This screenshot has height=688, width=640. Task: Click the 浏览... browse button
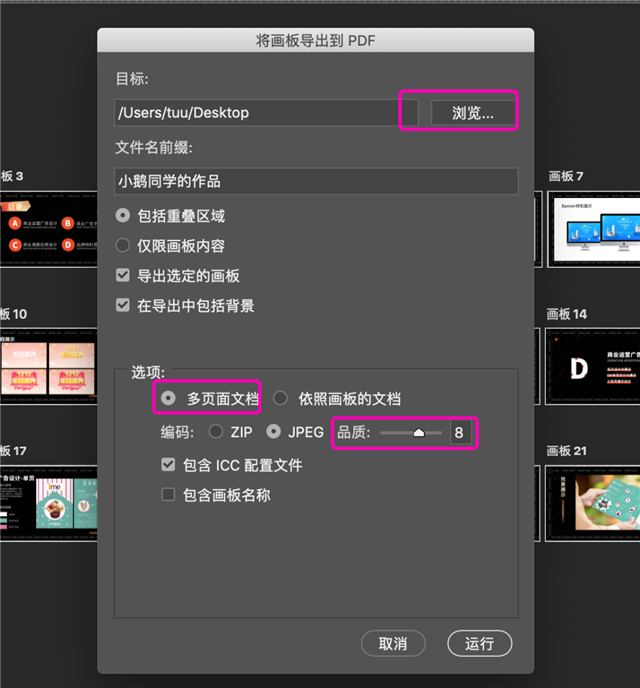pyautogui.click(x=473, y=113)
